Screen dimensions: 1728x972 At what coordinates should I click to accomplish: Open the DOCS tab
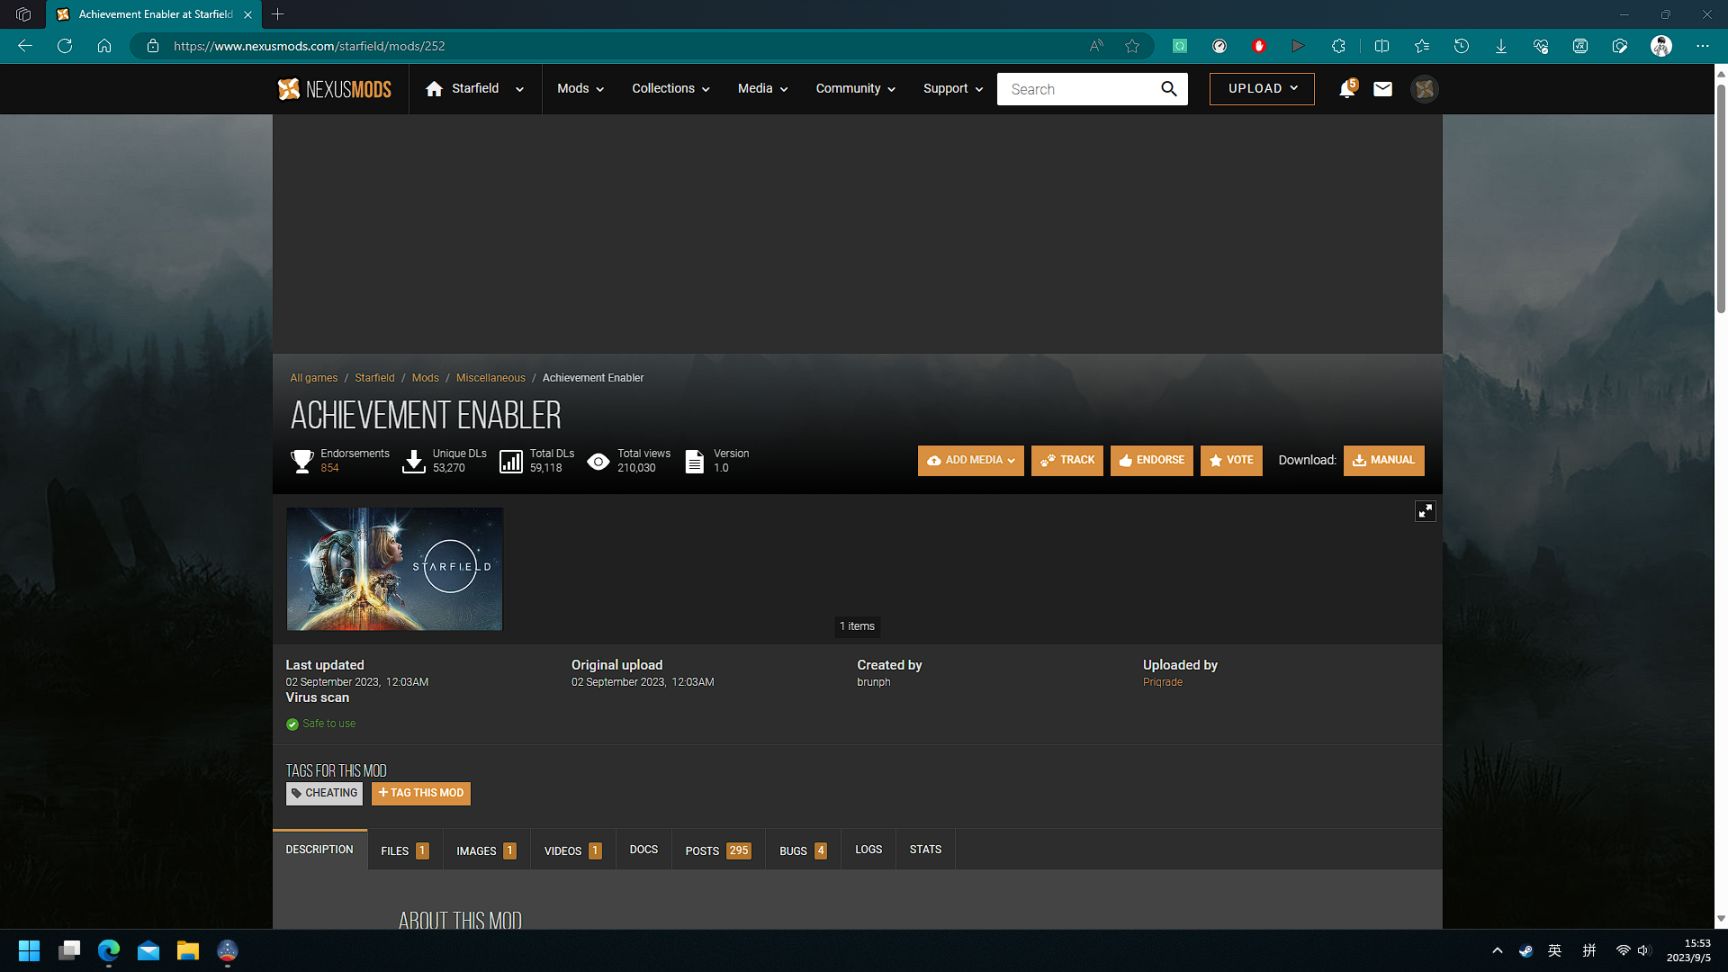(x=644, y=849)
